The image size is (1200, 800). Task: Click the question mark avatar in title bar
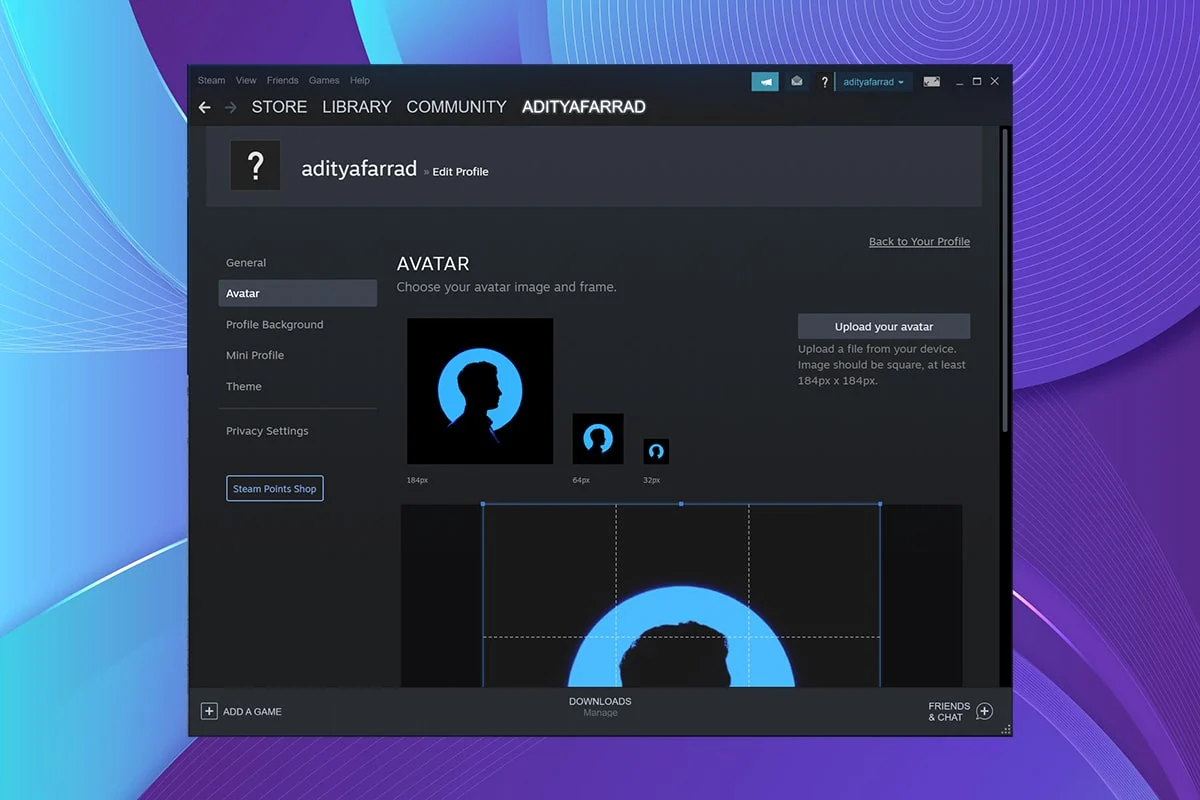click(825, 82)
